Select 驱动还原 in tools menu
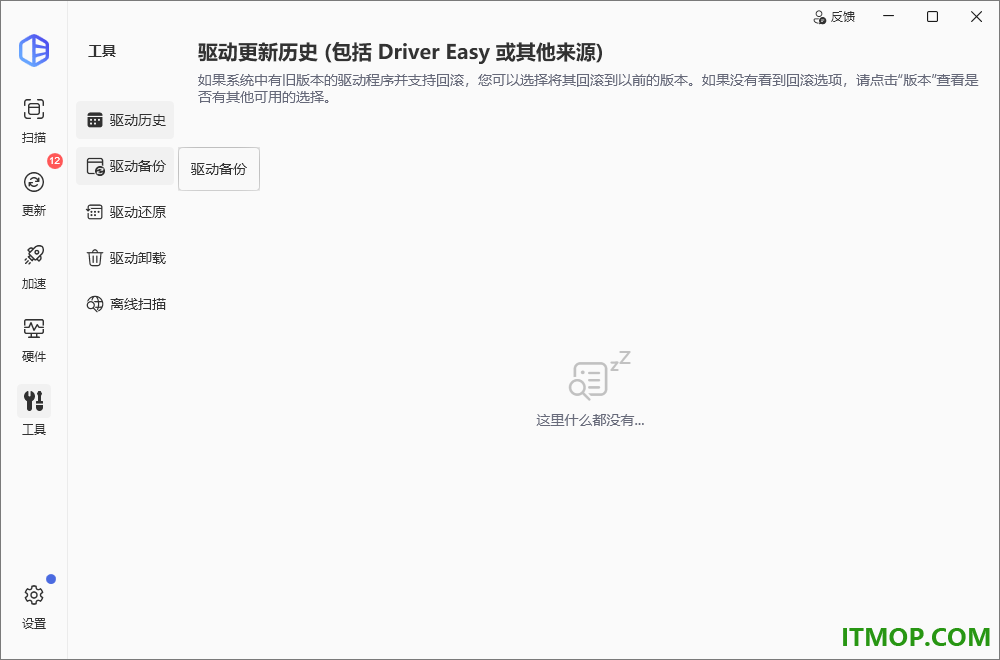 125,212
